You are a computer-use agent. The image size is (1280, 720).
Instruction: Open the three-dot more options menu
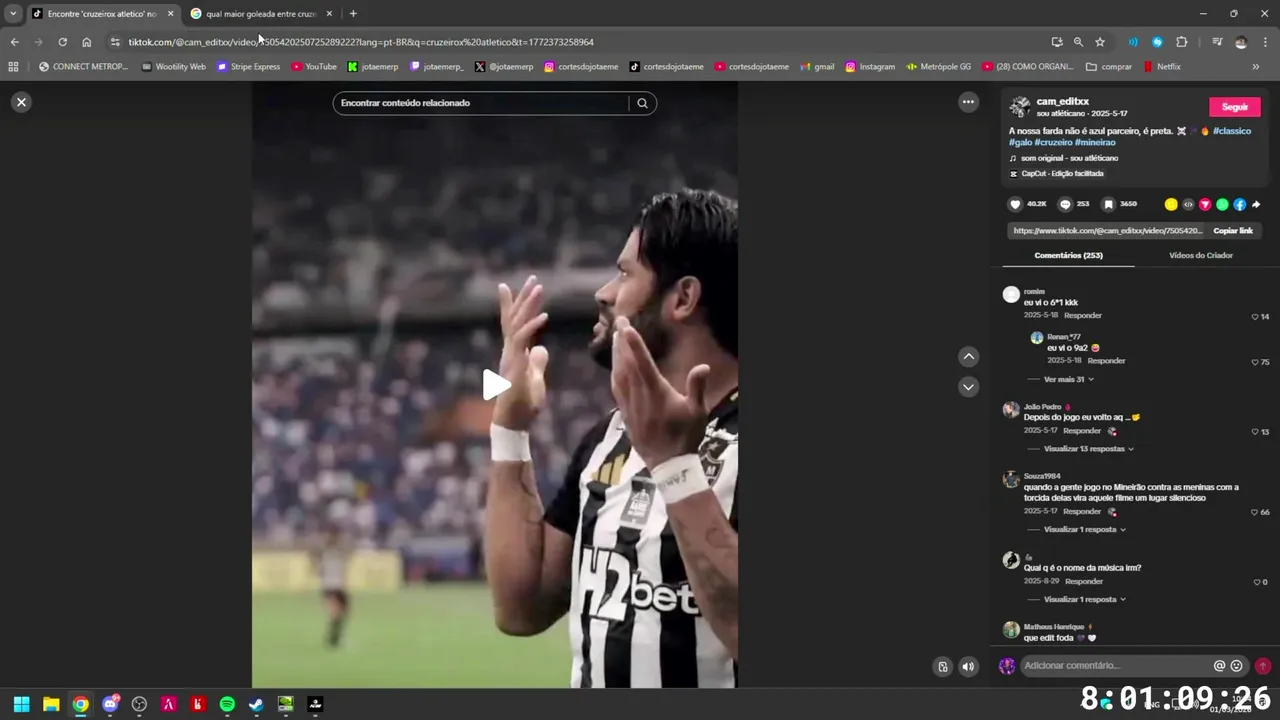[x=968, y=102]
